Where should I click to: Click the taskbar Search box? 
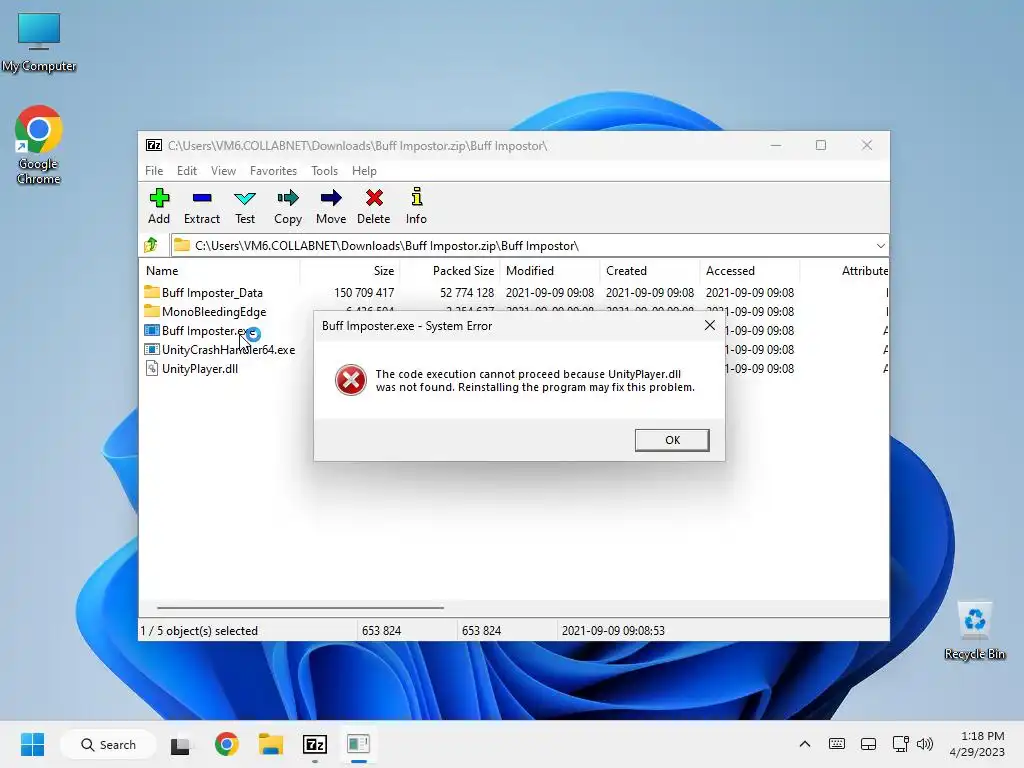pos(108,744)
